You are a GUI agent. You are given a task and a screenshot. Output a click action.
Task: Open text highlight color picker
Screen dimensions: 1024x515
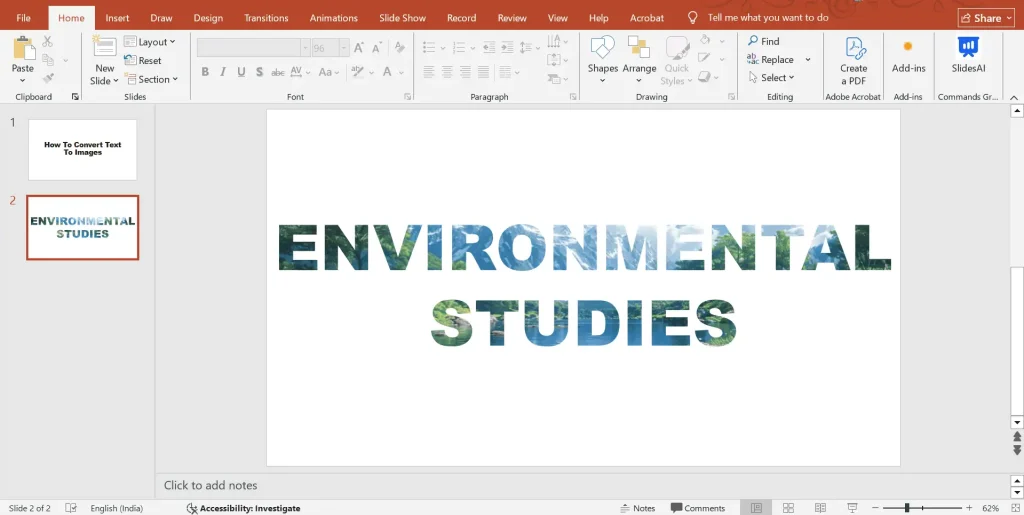tap(357, 72)
